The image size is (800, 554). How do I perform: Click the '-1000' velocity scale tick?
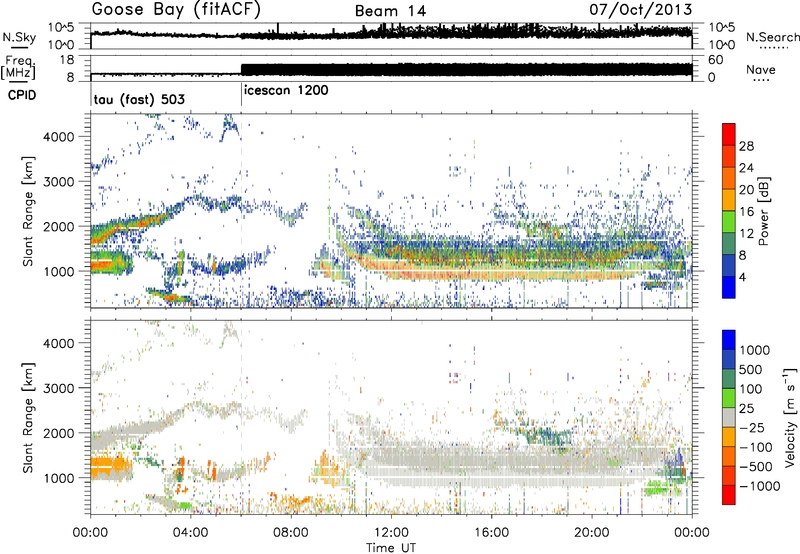[x=760, y=486]
